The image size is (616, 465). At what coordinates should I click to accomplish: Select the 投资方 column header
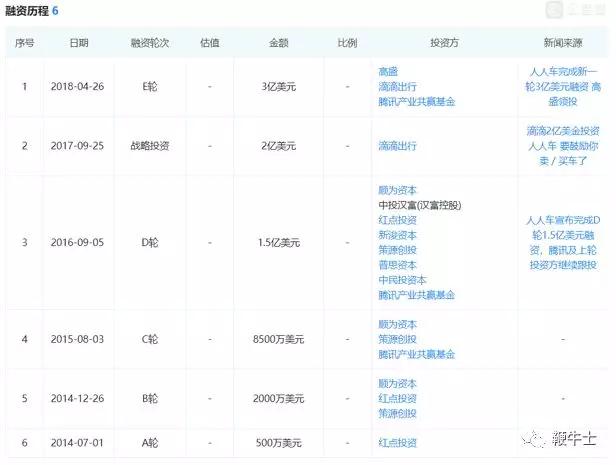tap(444, 43)
